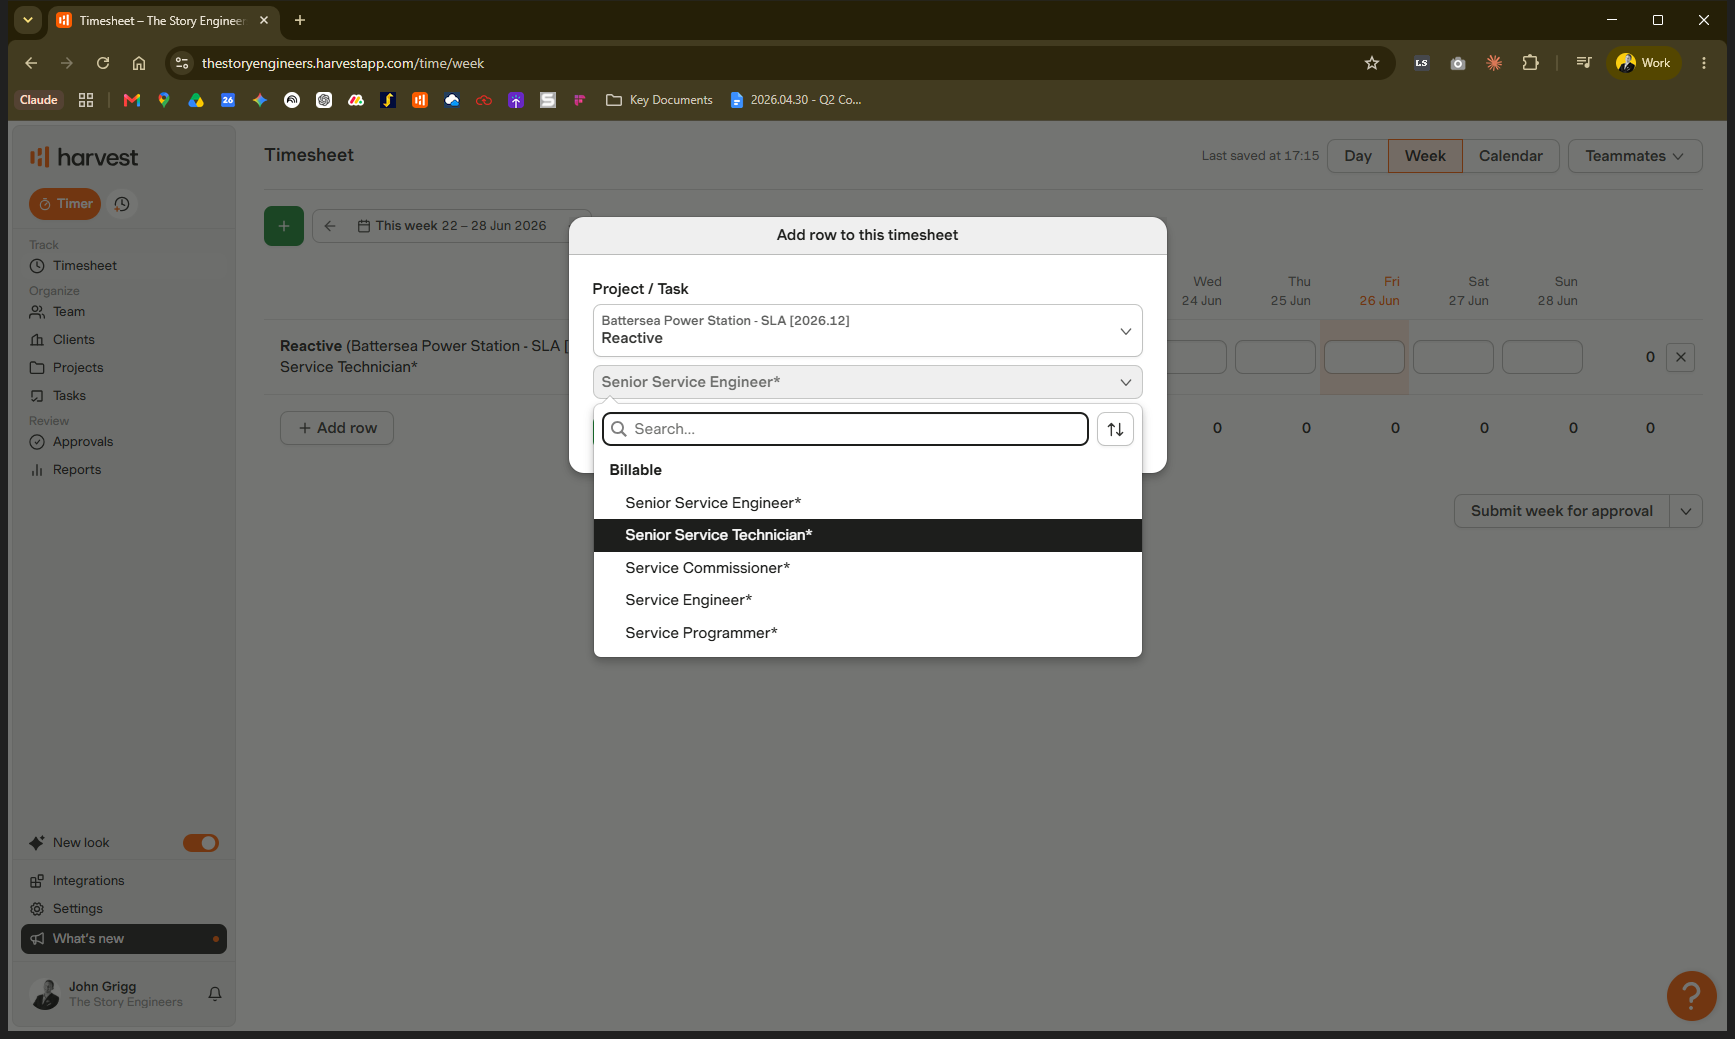The height and width of the screenshot is (1039, 1735).
Task: Start the Harvest Timer
Action: pos(65,204)
